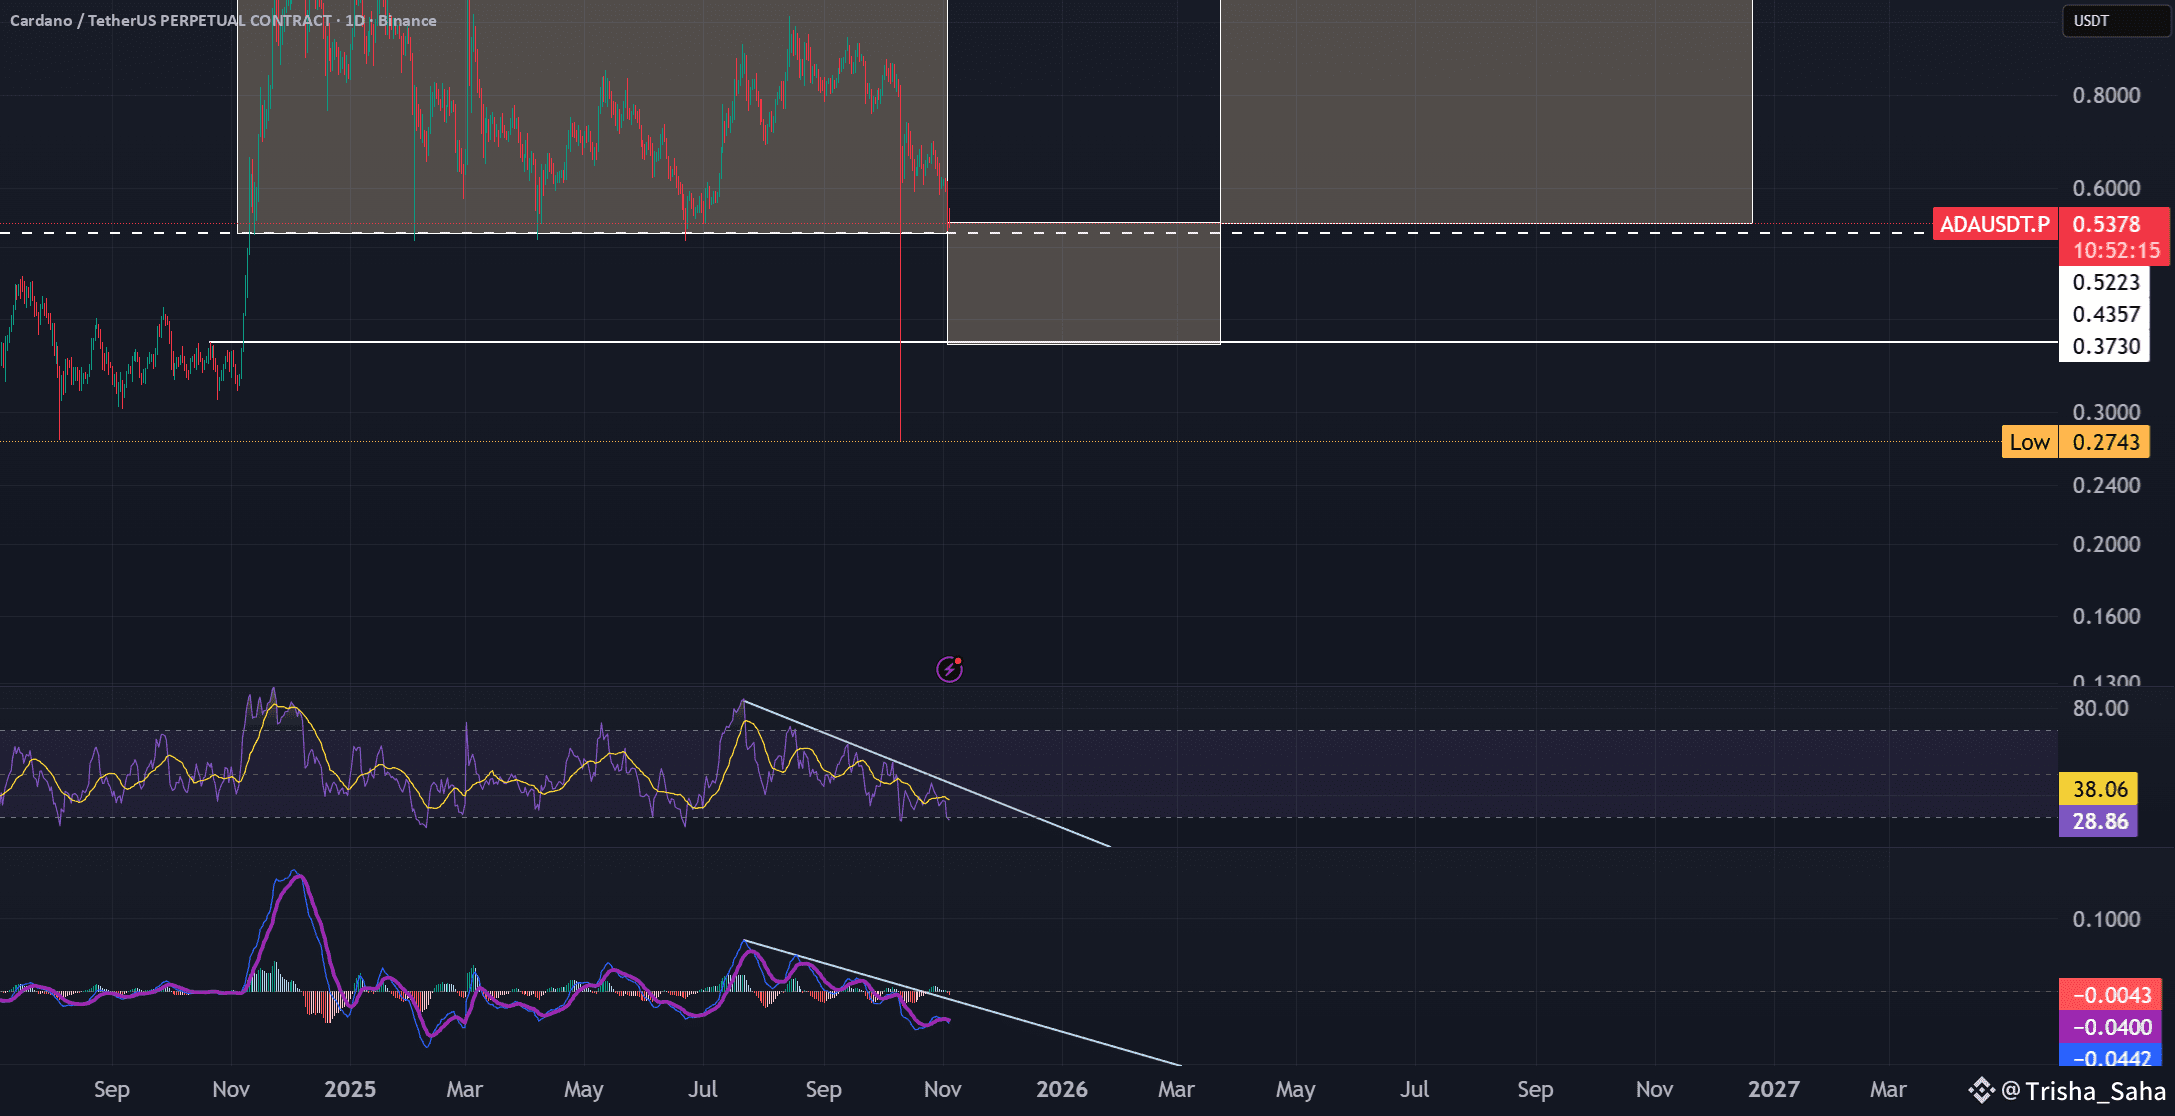Click the red ADAUSDT.P symbol label
Image resolution: width=2175 pixels, height=1116 pixels.
click(1994, 224)
